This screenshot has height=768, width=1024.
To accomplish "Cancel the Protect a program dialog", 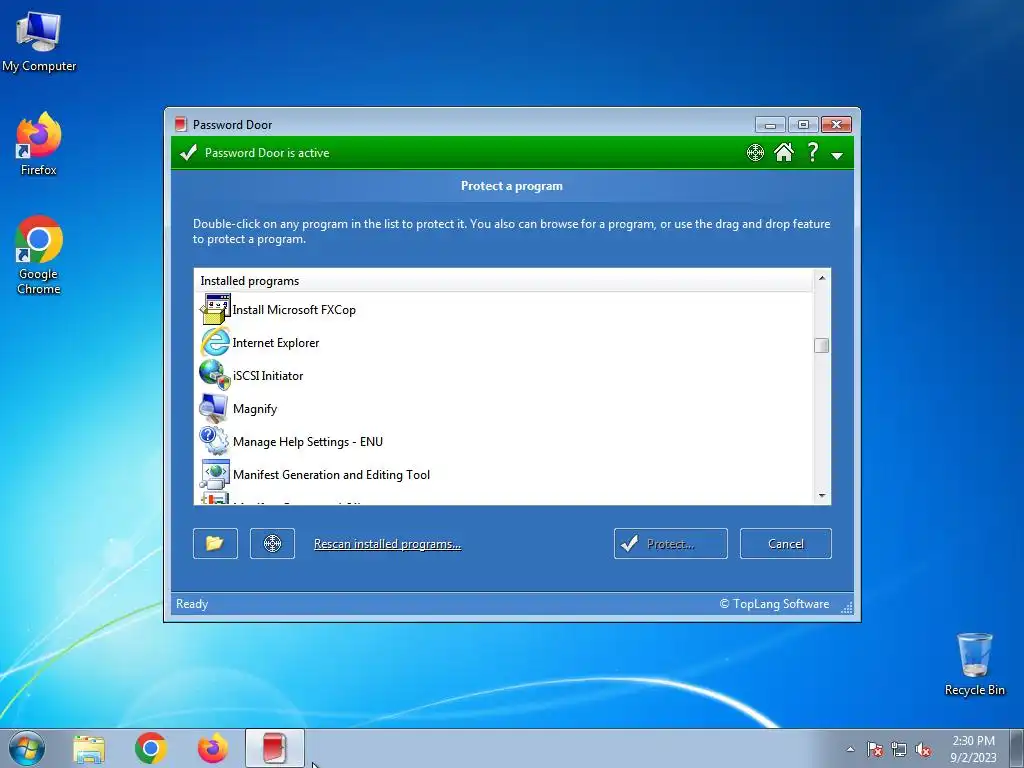I will [x=786, y=543].
